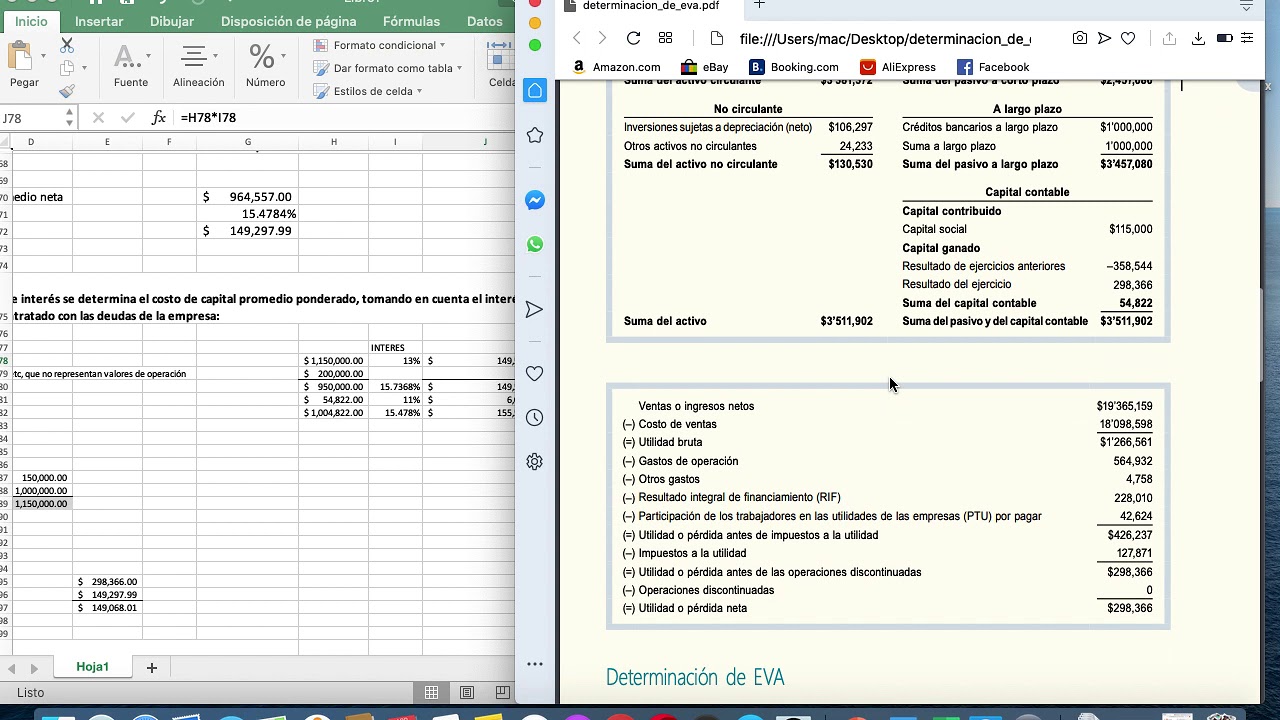Viewport: 1280px width, 720px height.
Task: Select cell containing 15.4784%
Action: (x=247, y=214)
